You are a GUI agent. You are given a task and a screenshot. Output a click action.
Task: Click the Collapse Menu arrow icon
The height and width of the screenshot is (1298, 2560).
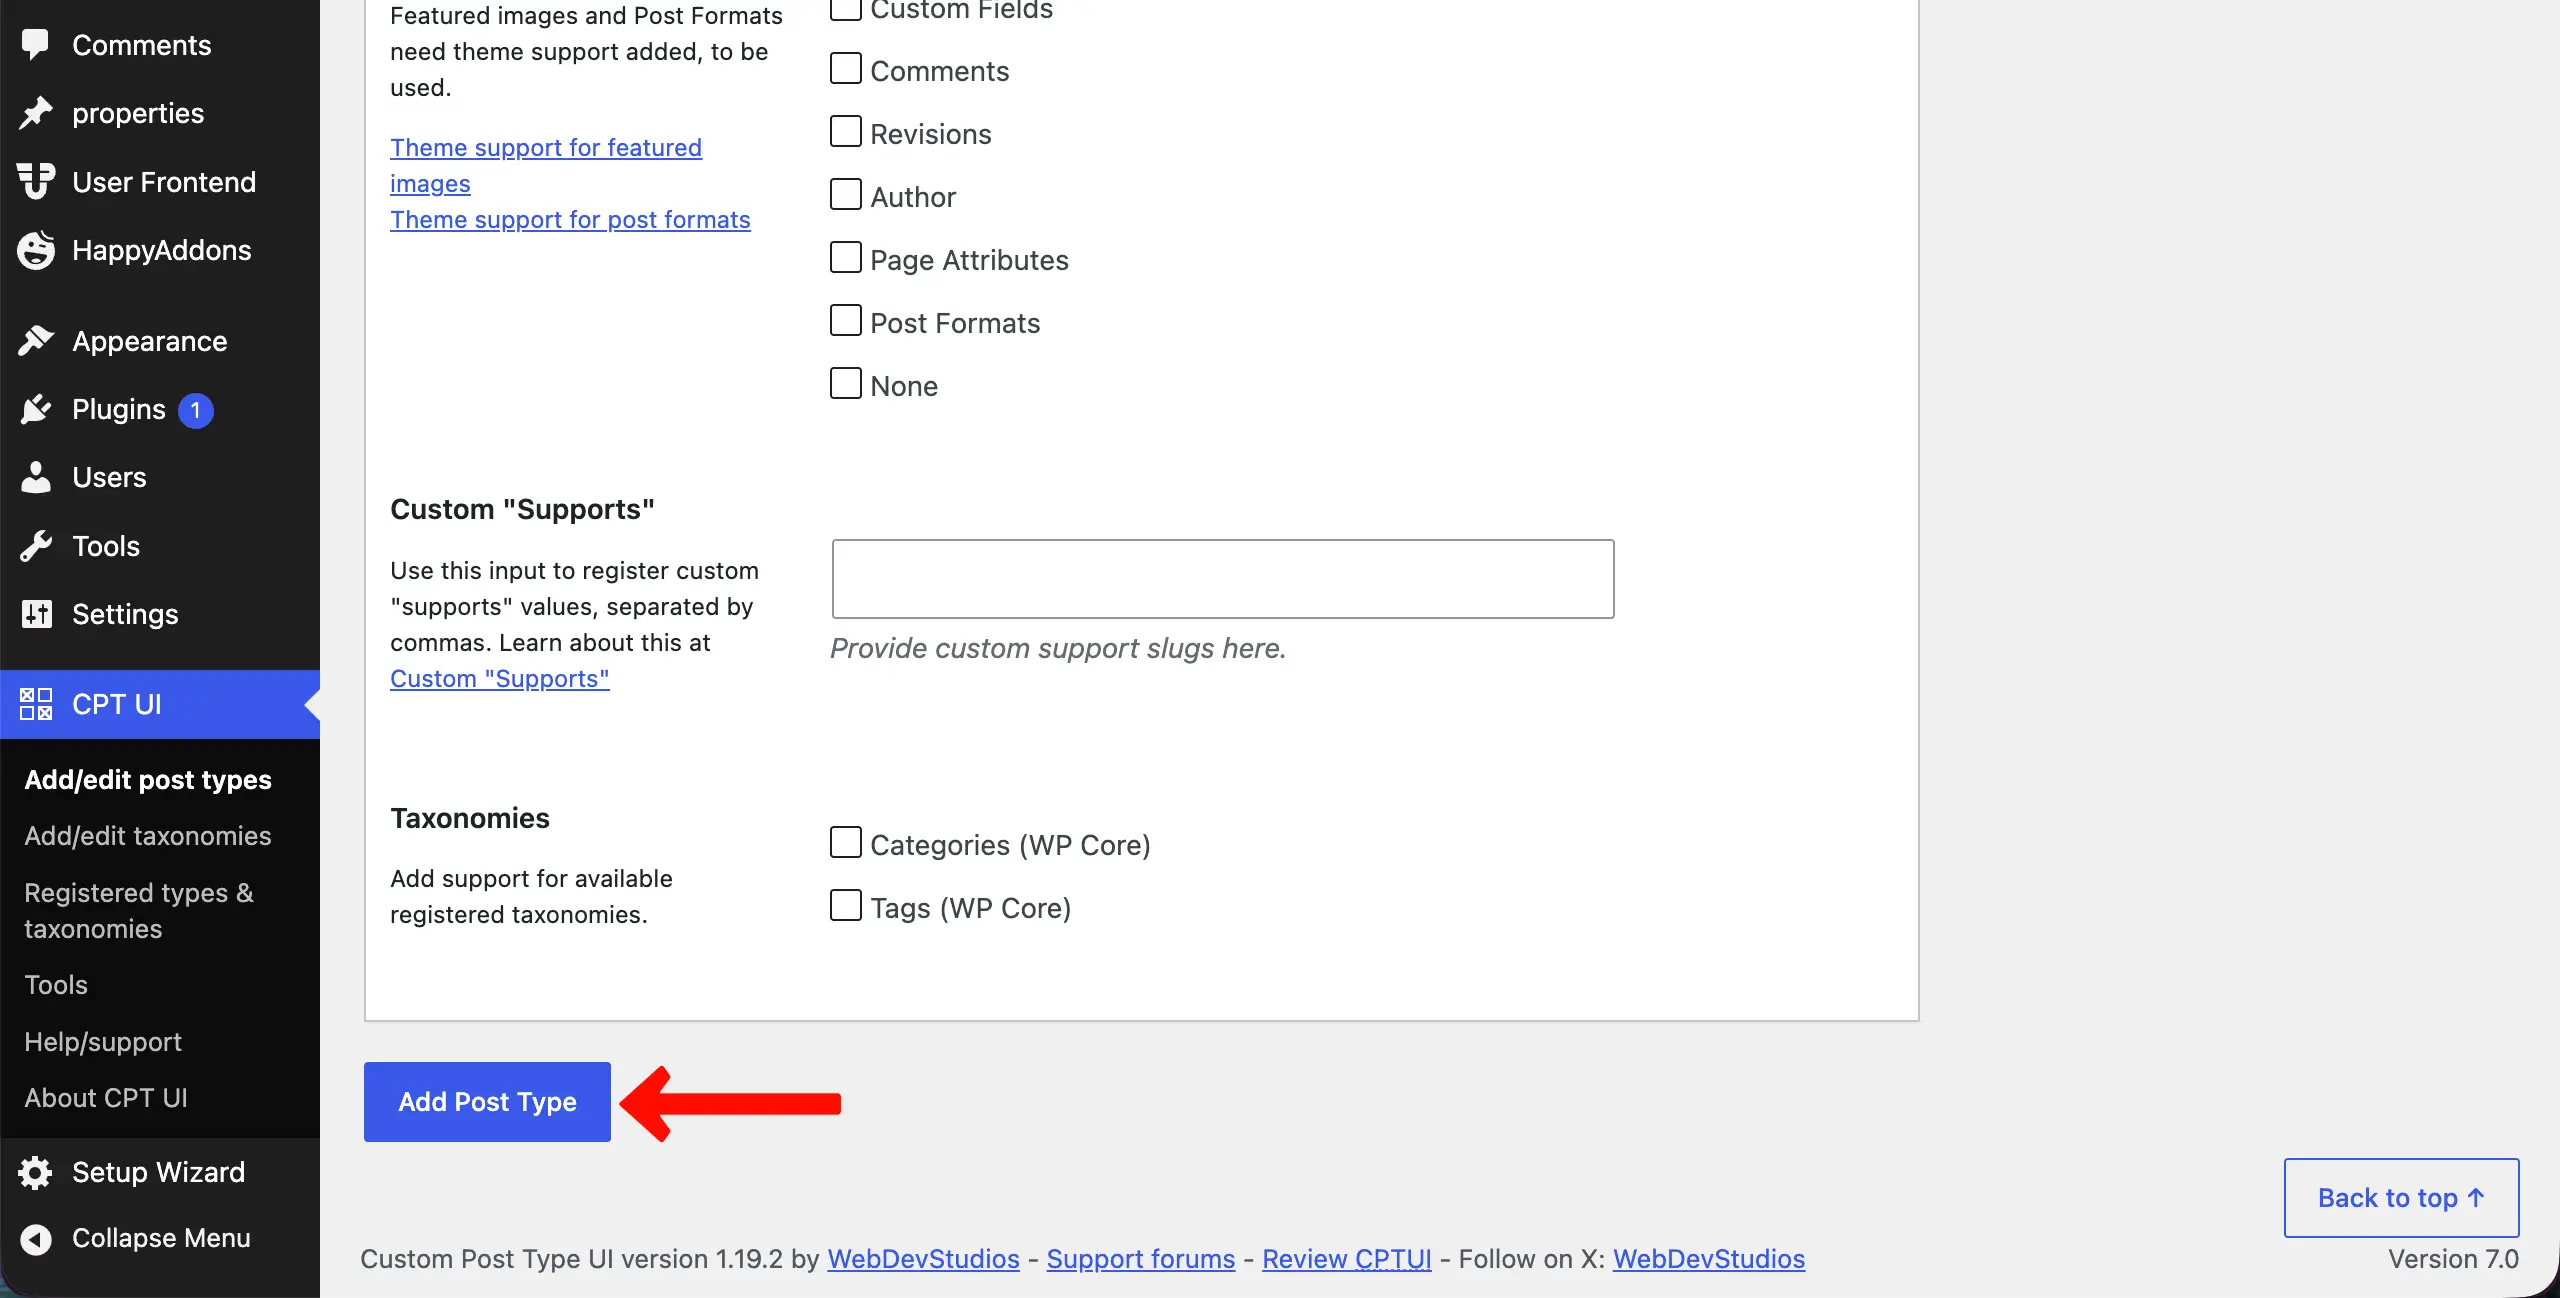point(36,1239)
